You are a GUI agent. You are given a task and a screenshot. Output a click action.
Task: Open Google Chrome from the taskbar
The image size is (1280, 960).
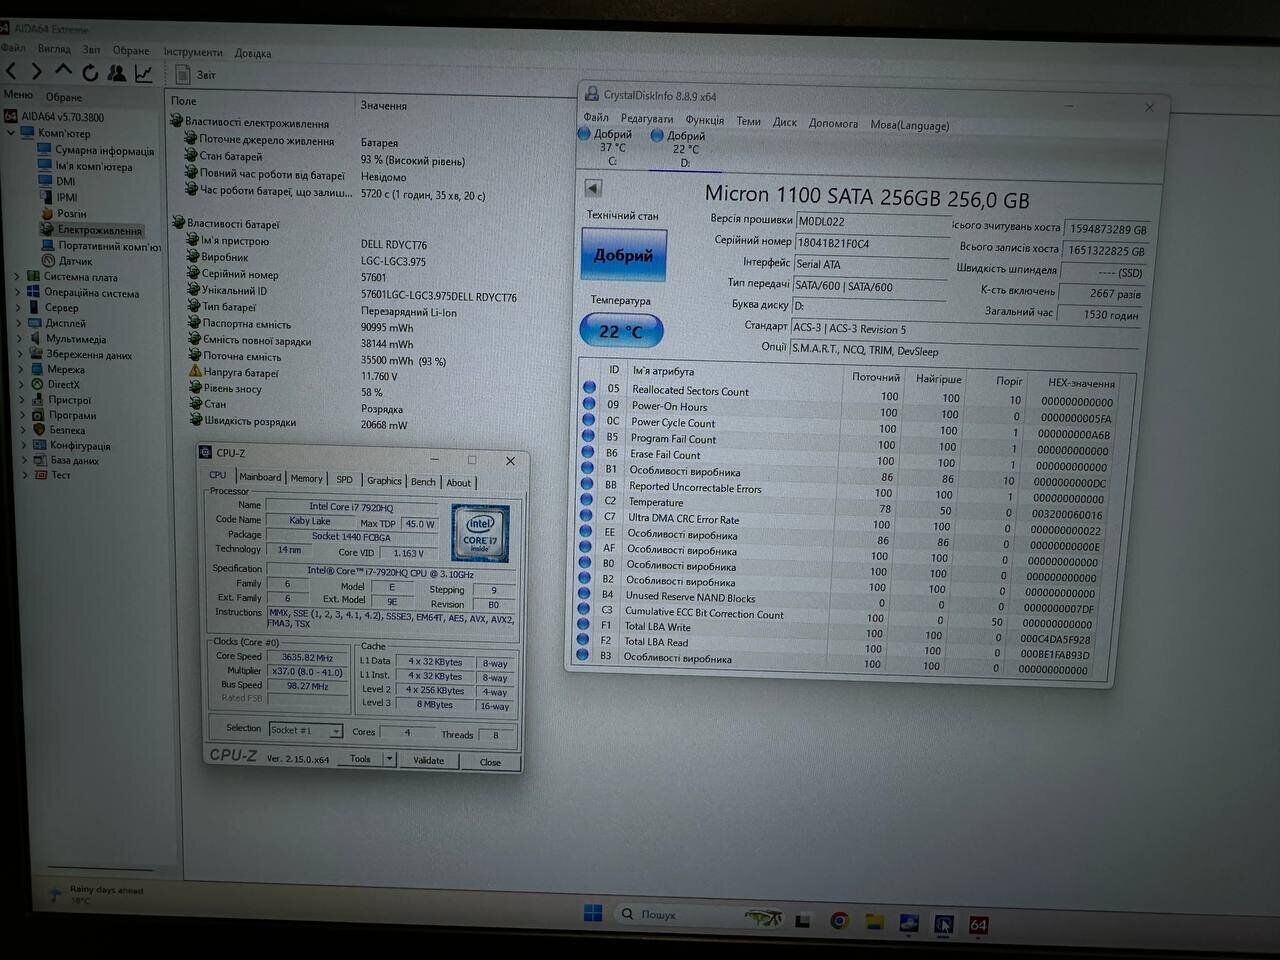pos(840,921)
